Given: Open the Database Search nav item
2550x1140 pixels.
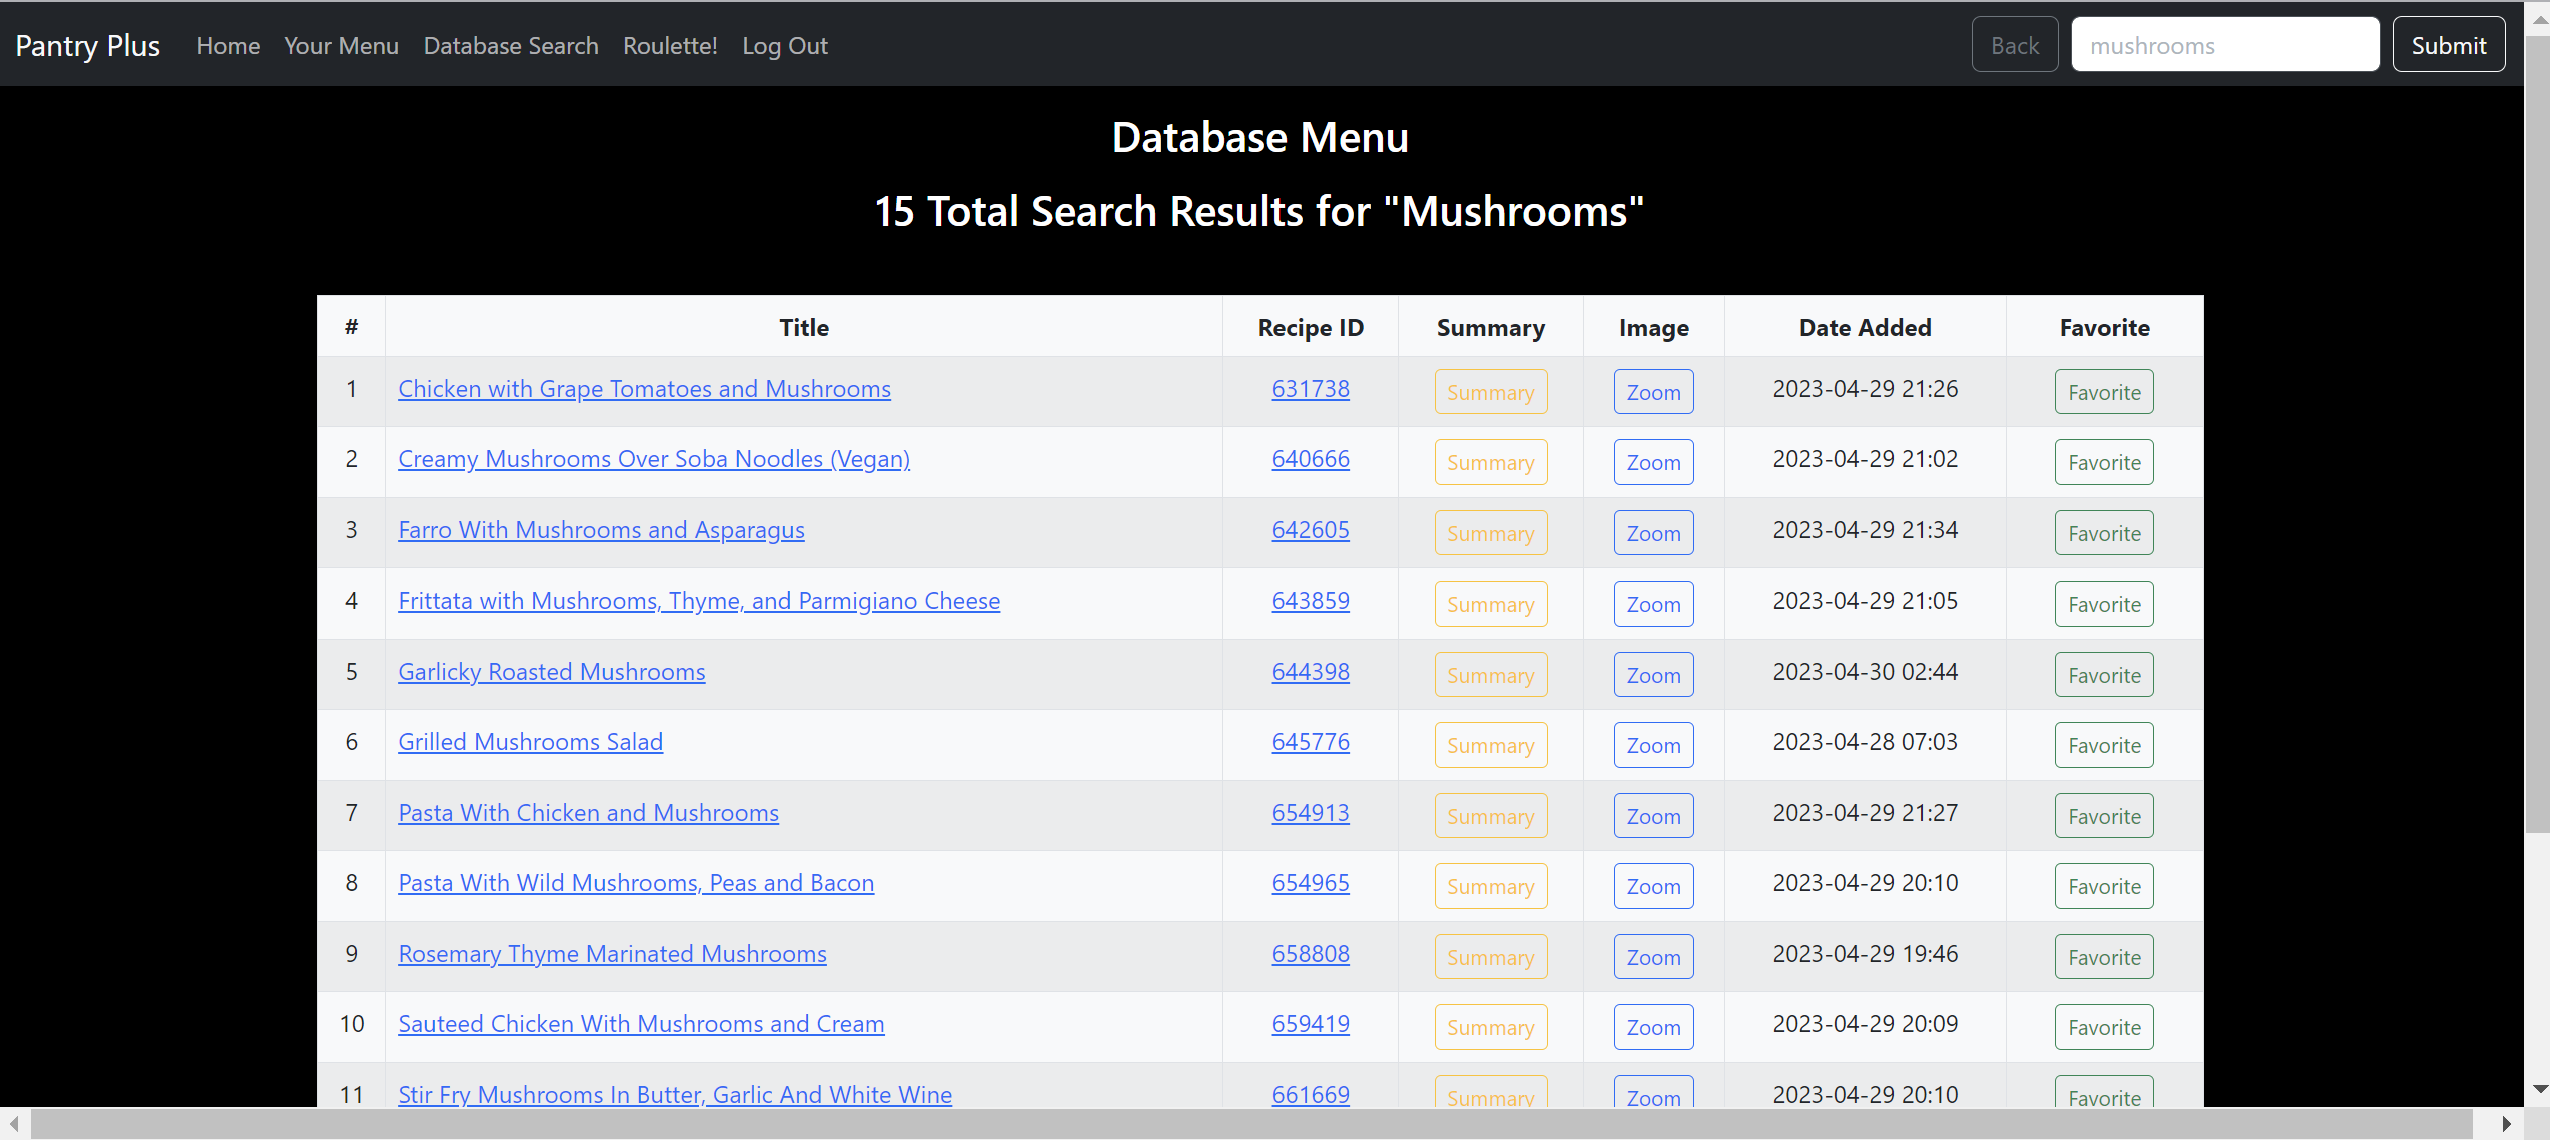Looking at the screenshot, I should 510,46.
